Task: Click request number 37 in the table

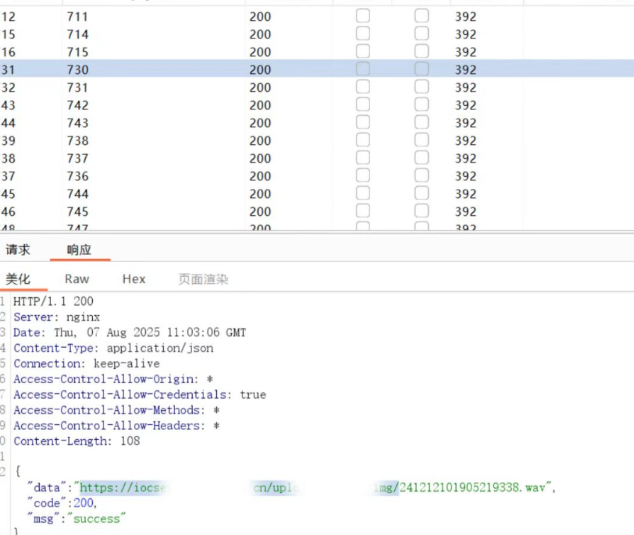Action: click(8, 176)
